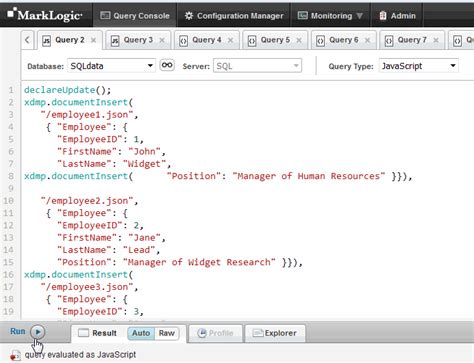Image resolution: width=474 pixels, height=363 pixels.
Task: Click the Result tab icon
Action: tap(83, 333)
